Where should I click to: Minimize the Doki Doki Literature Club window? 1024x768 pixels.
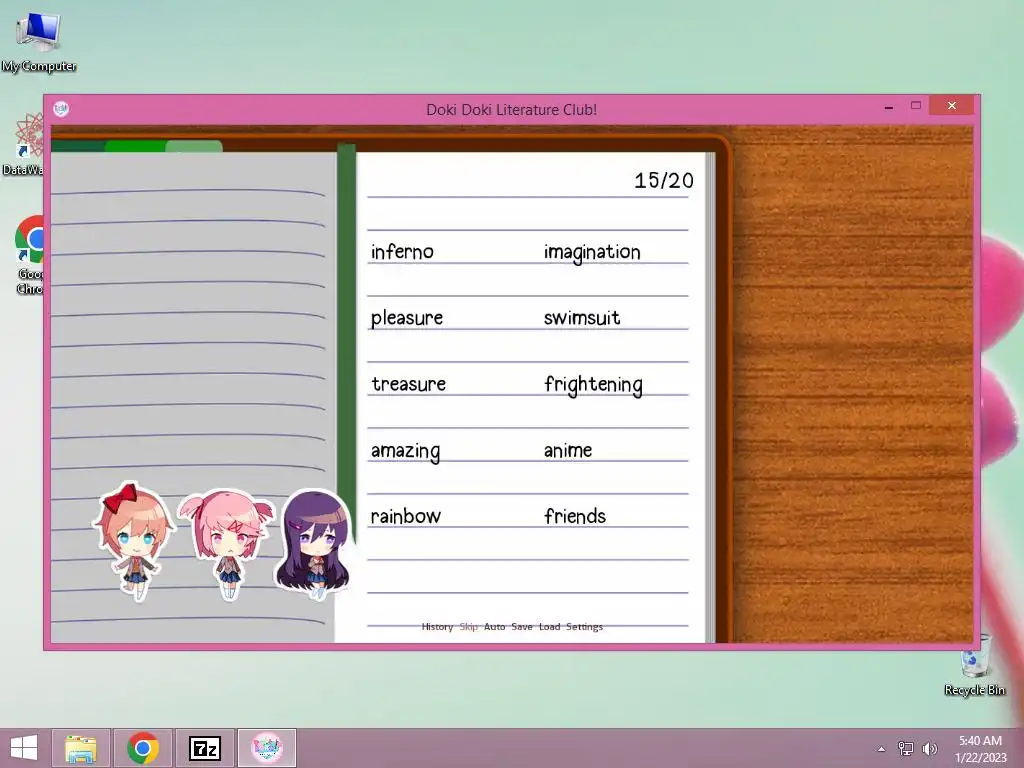coord(889,106)
